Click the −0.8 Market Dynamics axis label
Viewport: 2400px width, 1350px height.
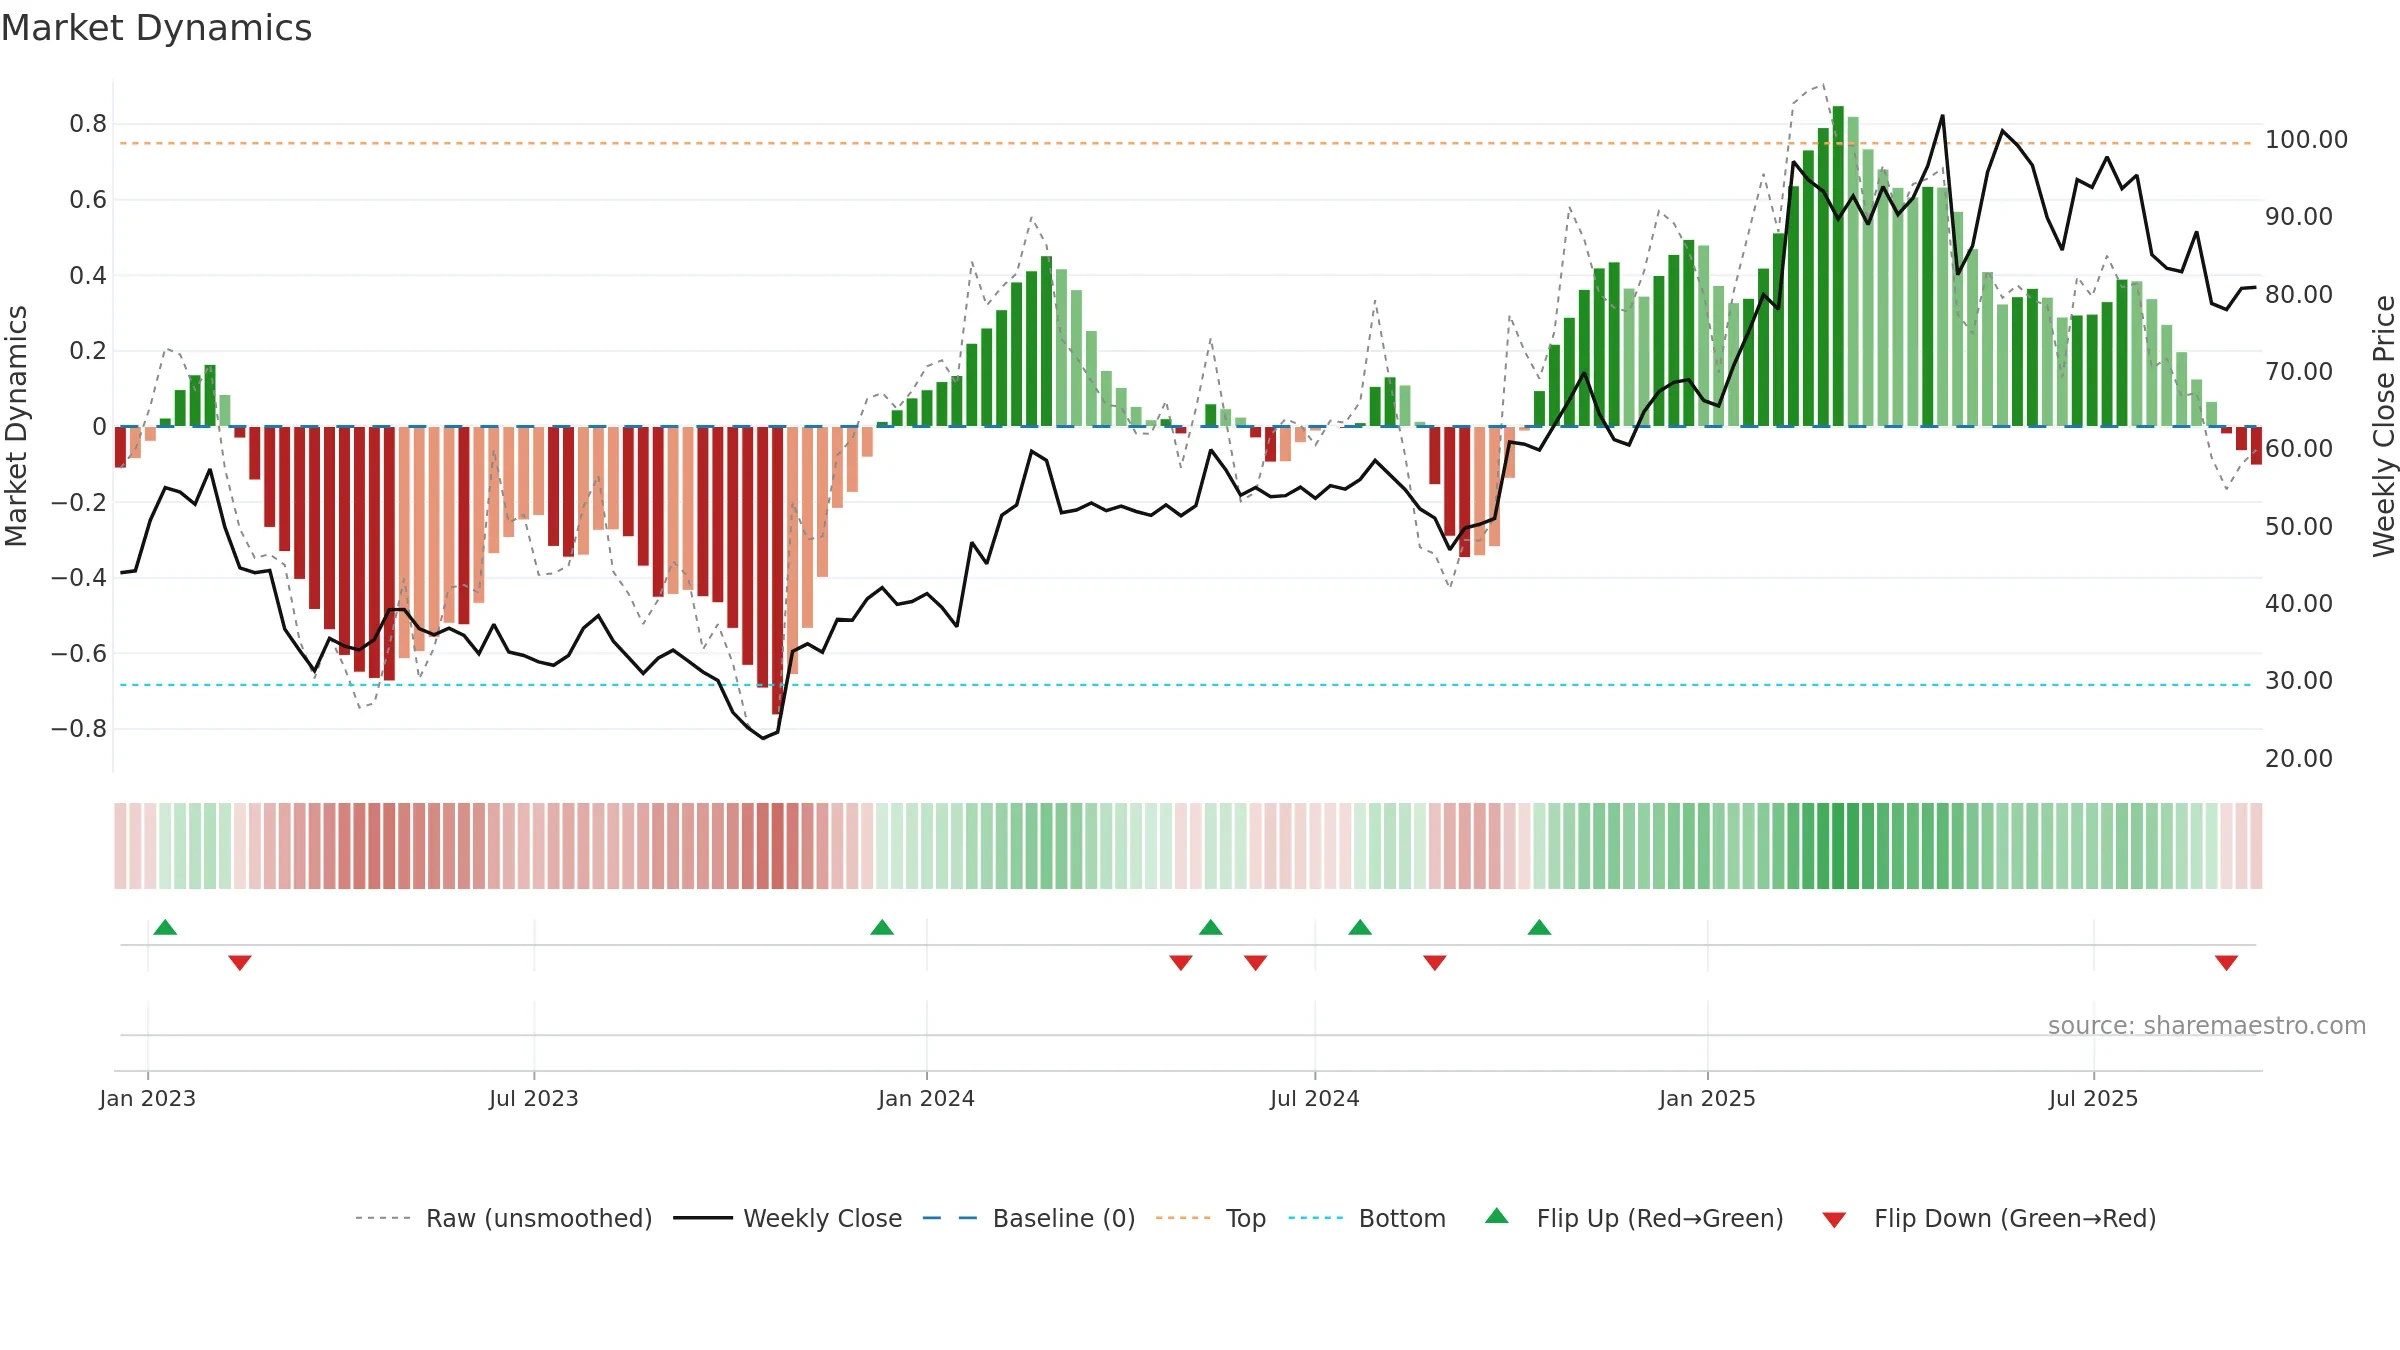tap(79, 729)
